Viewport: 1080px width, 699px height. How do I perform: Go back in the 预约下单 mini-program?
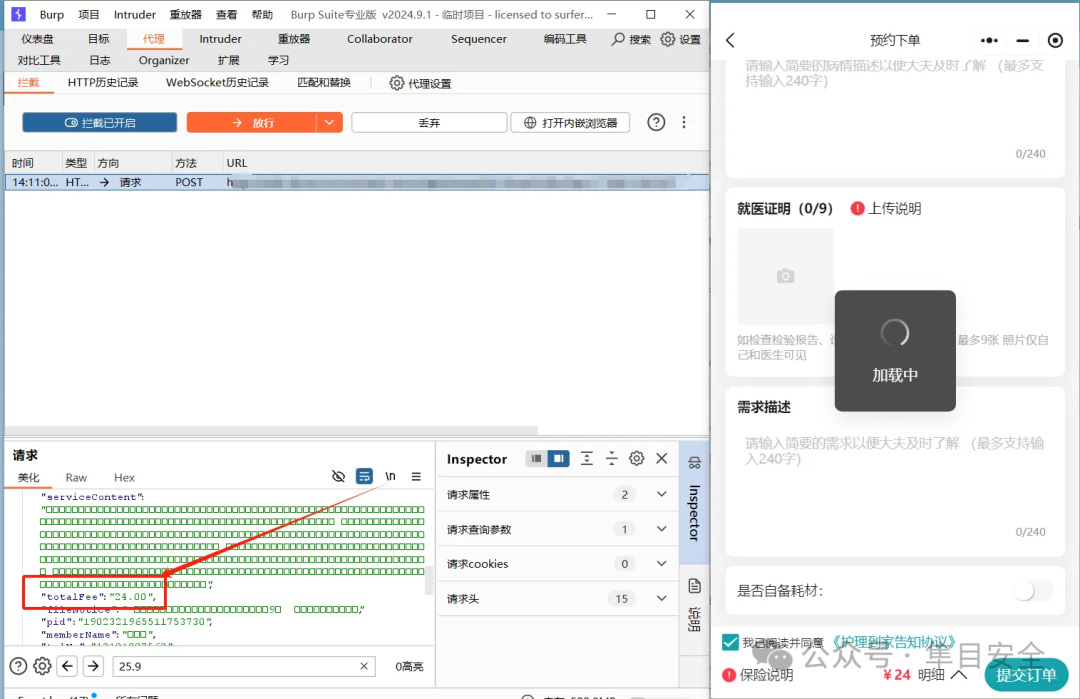coord(731,41)
